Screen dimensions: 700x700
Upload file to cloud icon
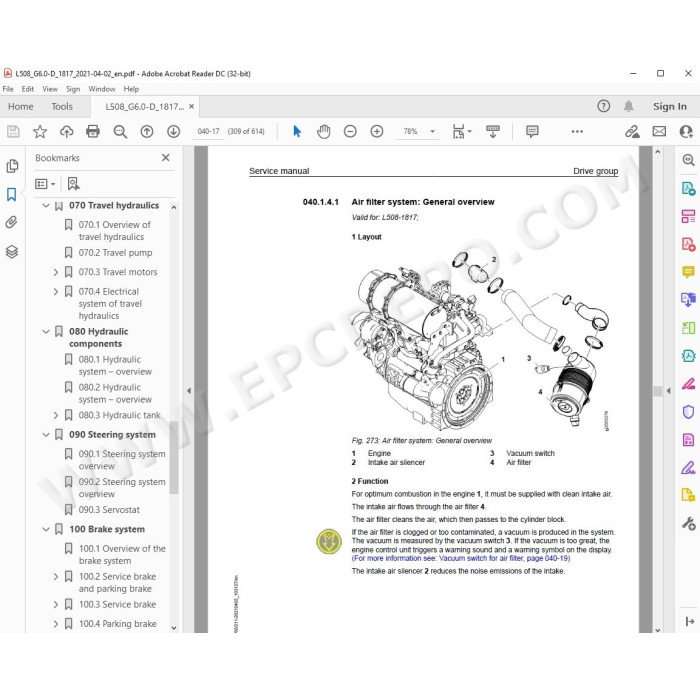click(67, 131)
